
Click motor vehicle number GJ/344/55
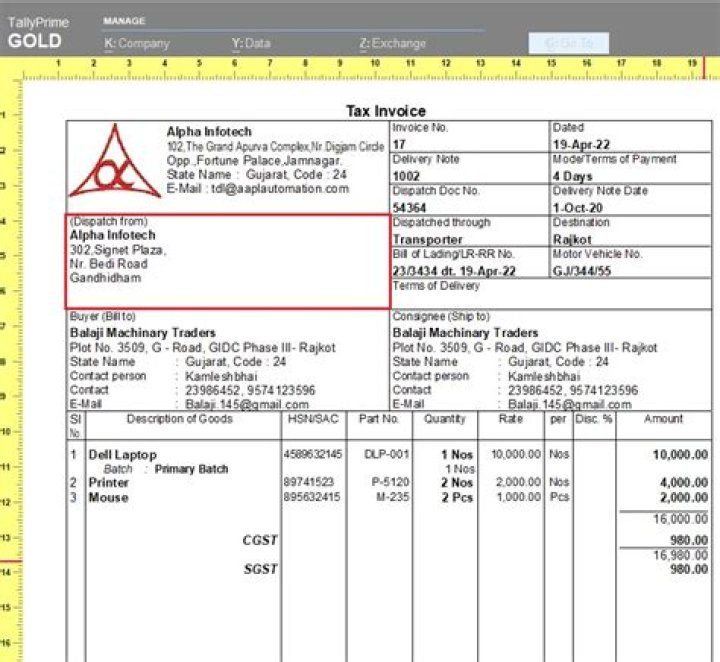[582, 271]
